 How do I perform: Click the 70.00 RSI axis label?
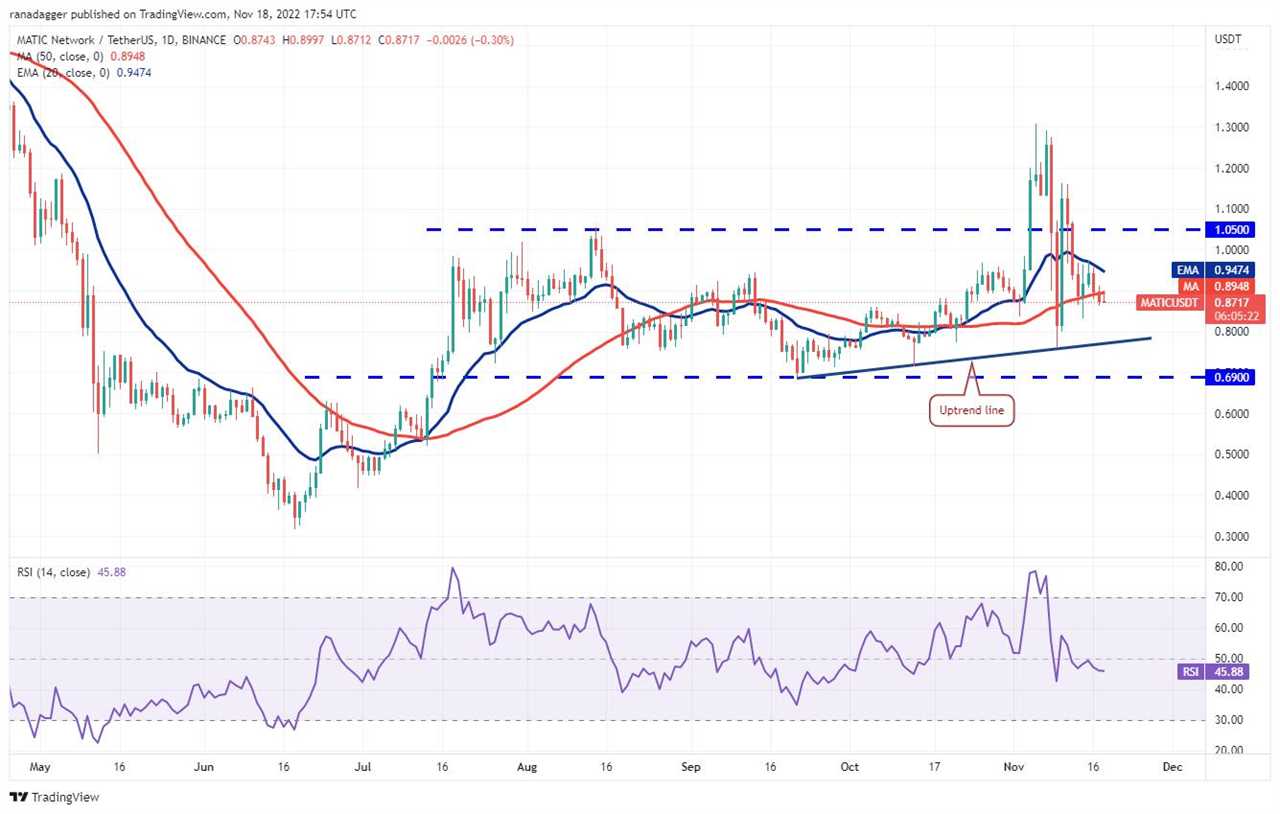[x=1229, y=597]
